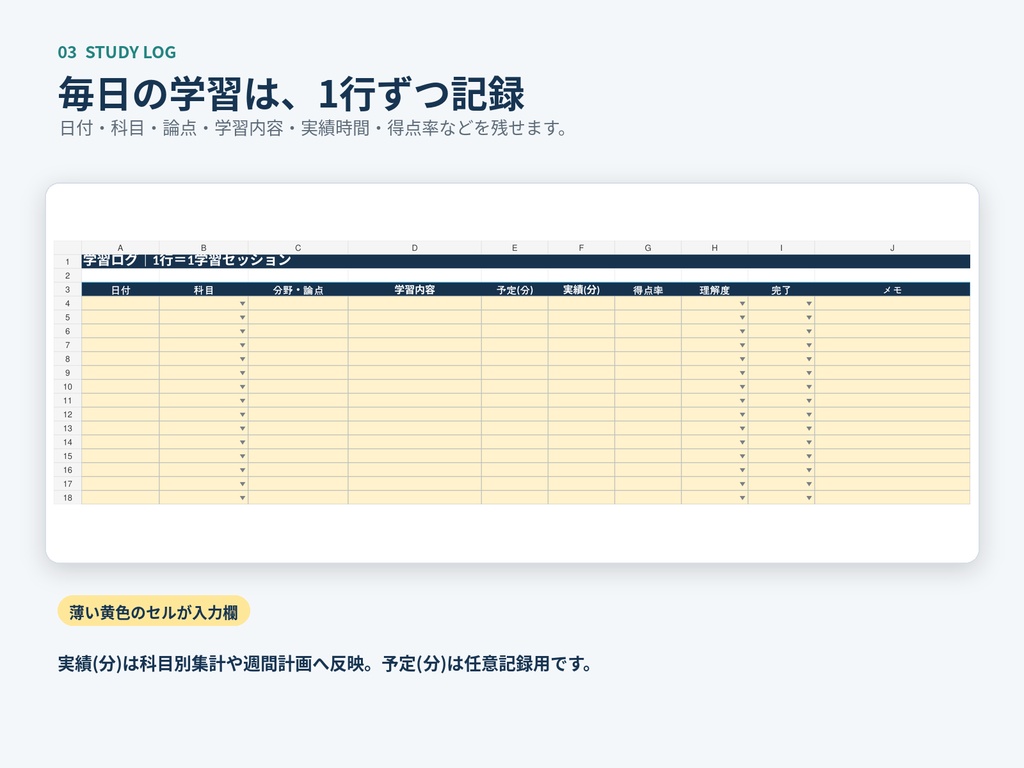Click the 学習内容 input cell in row 5
The width and height of the screenshot is (1024, 768).
click(x=415, y=317)
